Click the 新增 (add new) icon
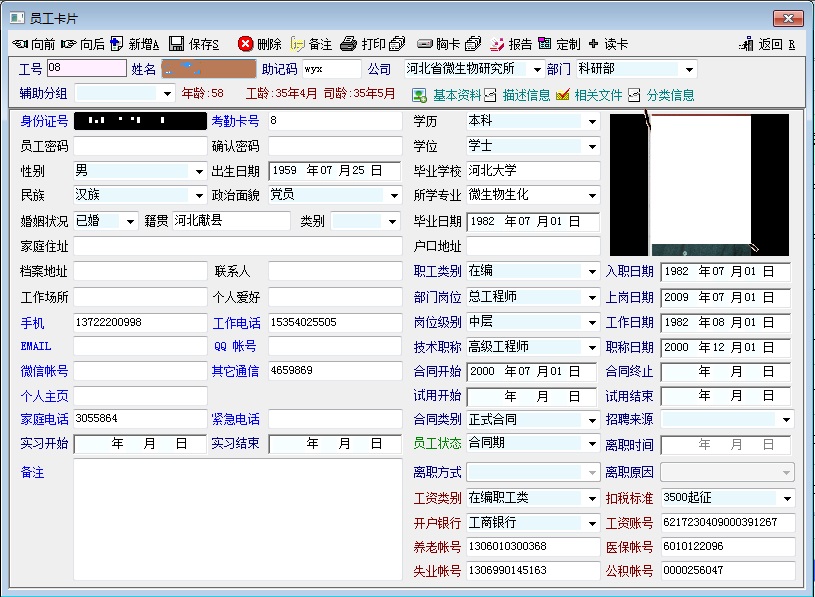The height and width of the screenshot is (597, 815). pos(117,44)
